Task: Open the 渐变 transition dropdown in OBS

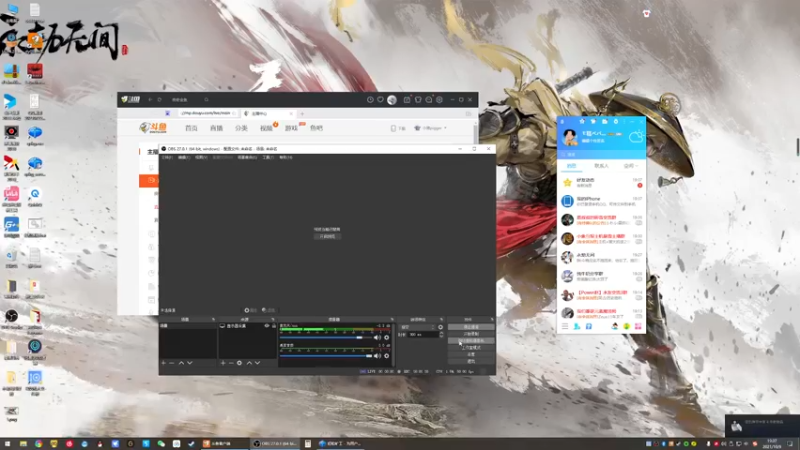Action: (x=418, y=327)
